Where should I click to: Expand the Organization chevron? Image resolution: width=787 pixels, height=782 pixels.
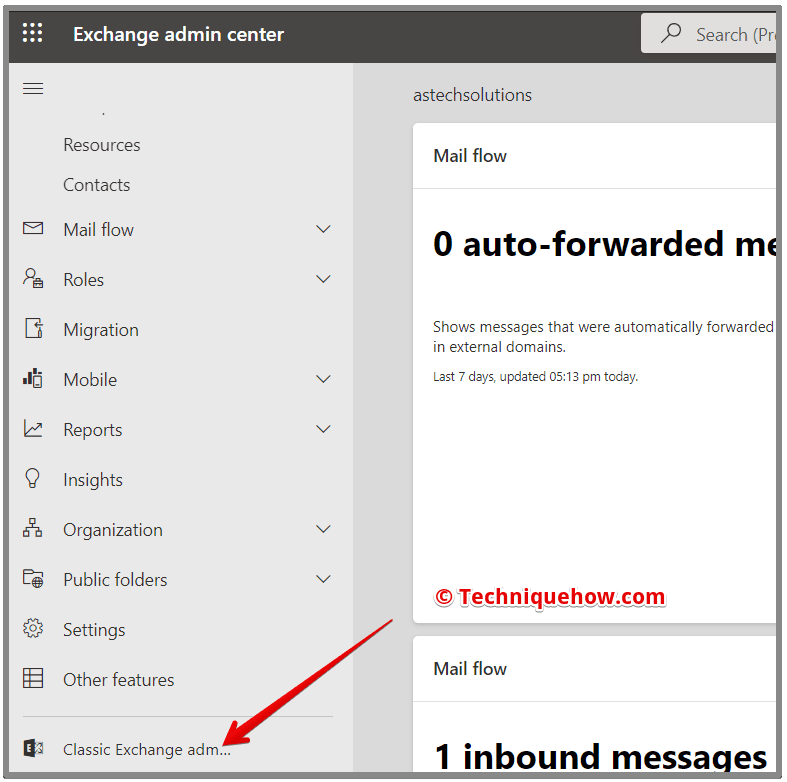(x=323, y=529)
